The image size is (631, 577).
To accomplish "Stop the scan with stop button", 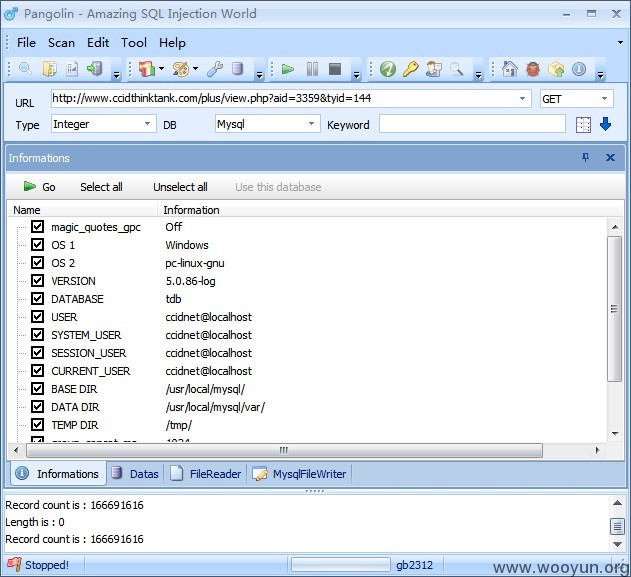I will click(335, 69).
